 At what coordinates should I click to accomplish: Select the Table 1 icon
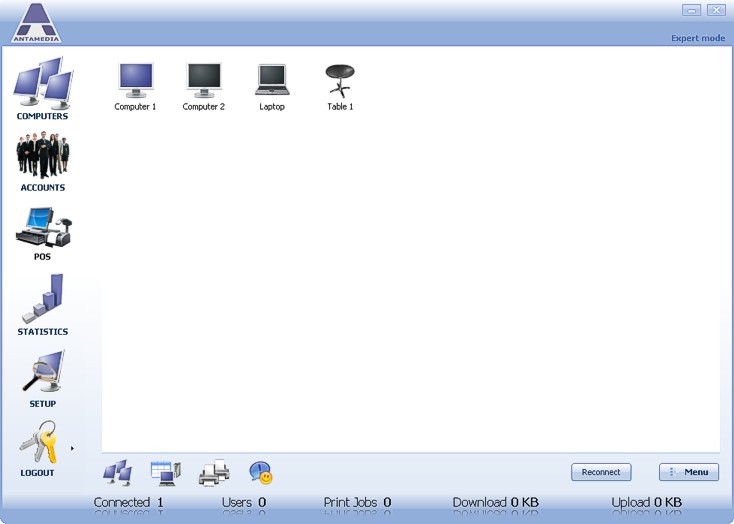pos(340,81)
